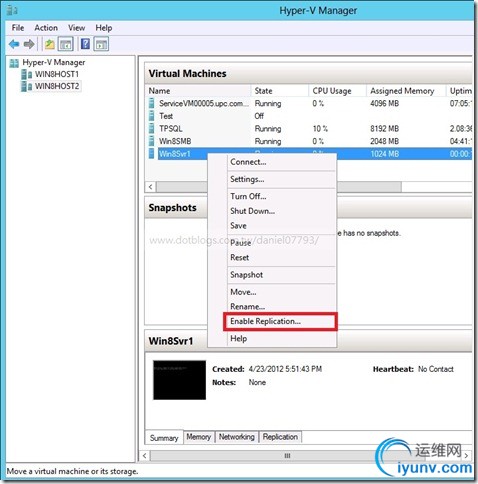Select the ServiceVM00005.upc.com row

309,103
